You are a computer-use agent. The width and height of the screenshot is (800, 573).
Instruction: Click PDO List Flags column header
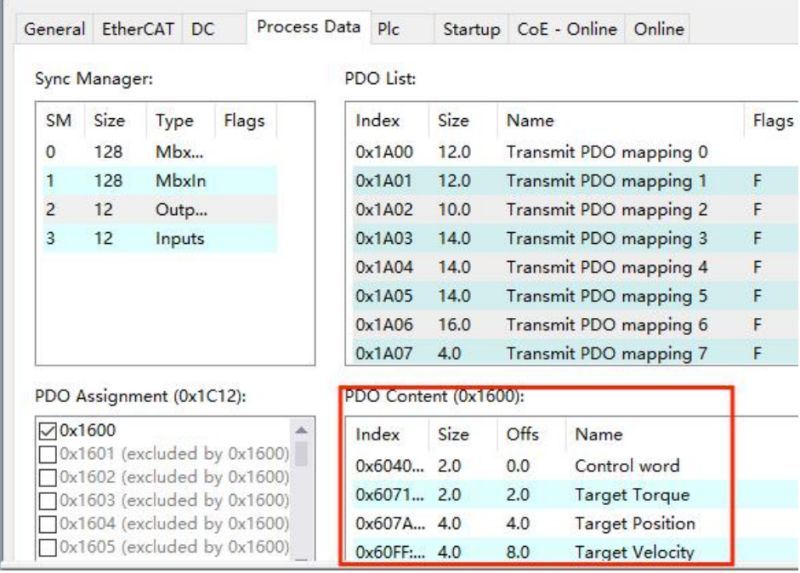tap(771, 120)
